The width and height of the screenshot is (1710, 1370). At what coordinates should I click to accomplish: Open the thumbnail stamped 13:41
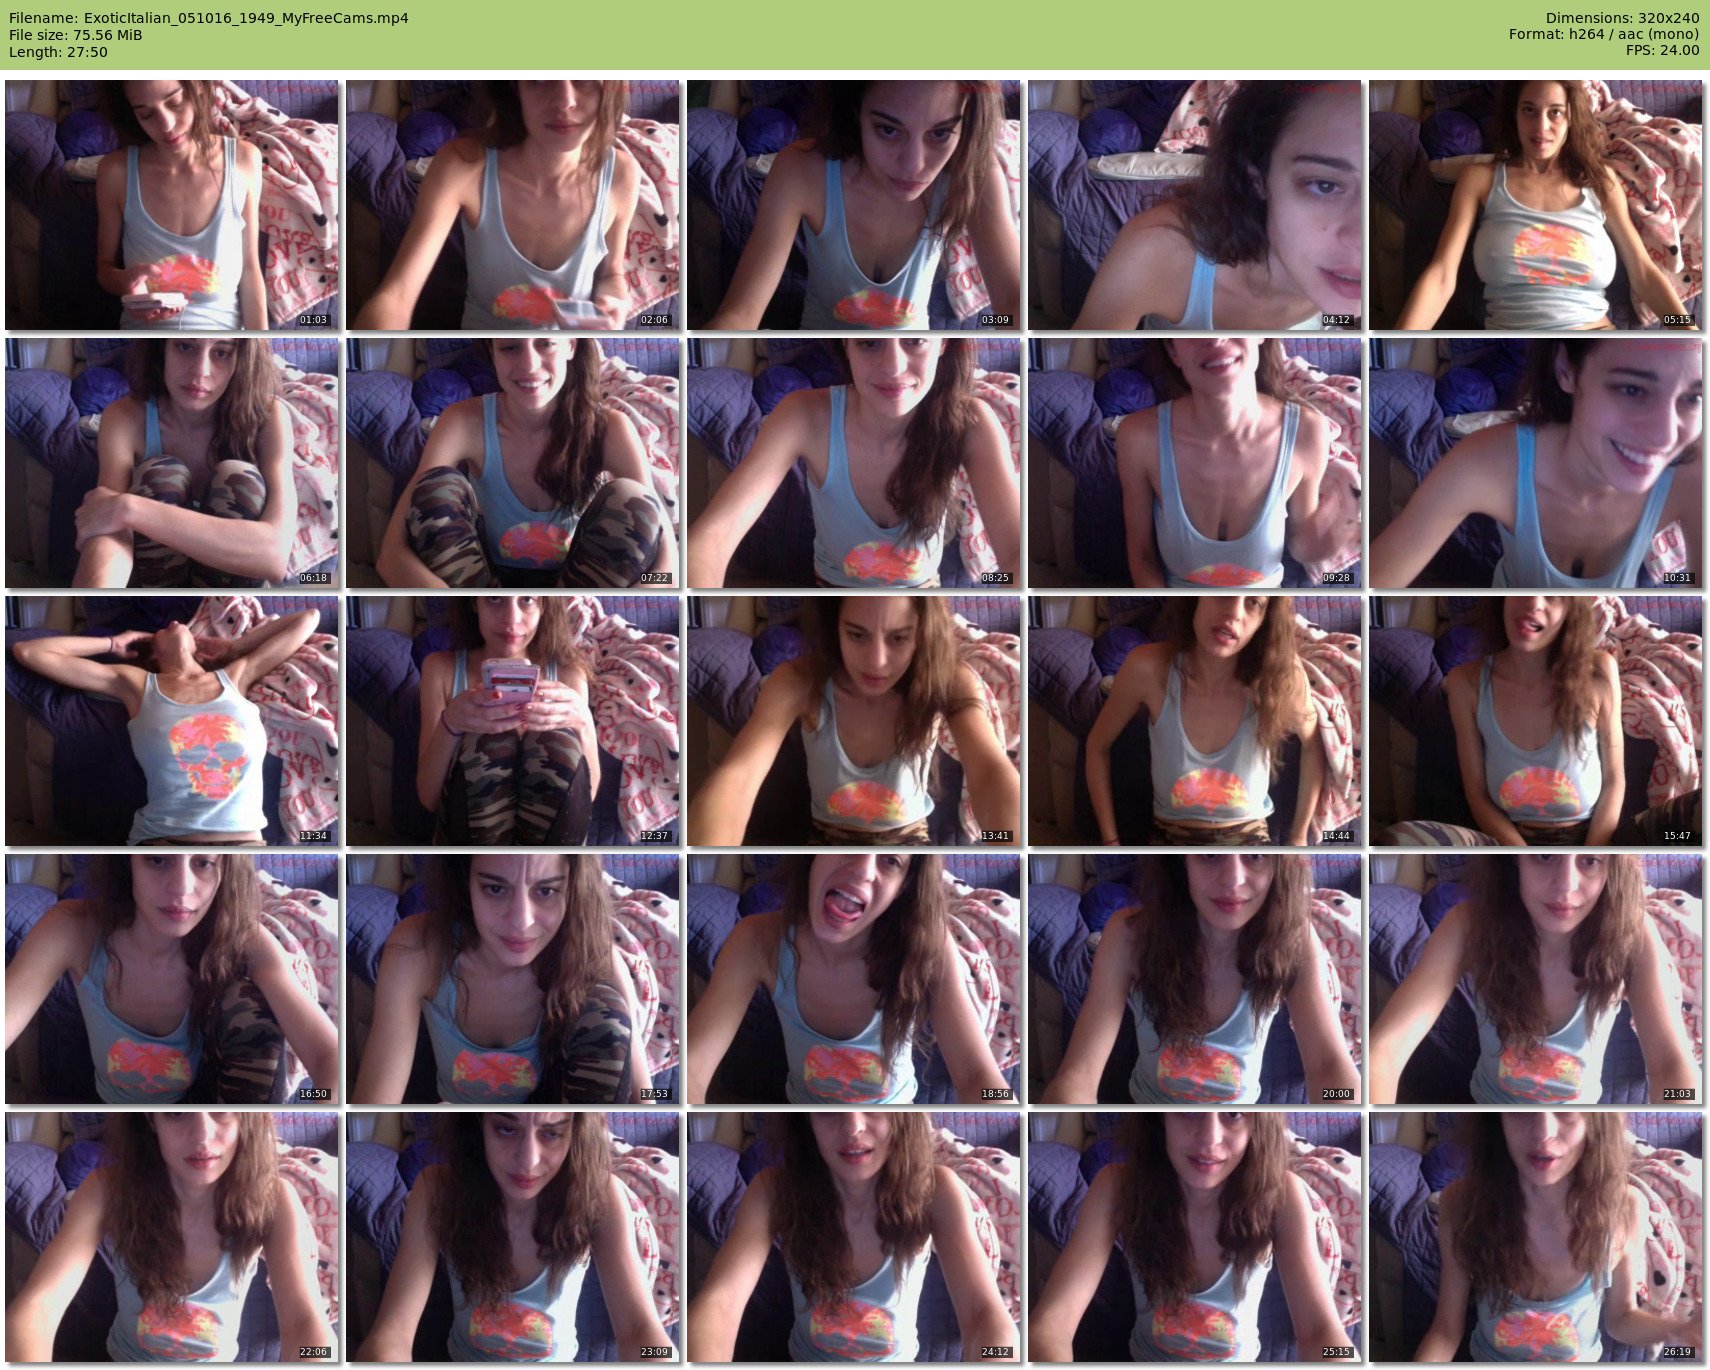click(x=853, y=721)
